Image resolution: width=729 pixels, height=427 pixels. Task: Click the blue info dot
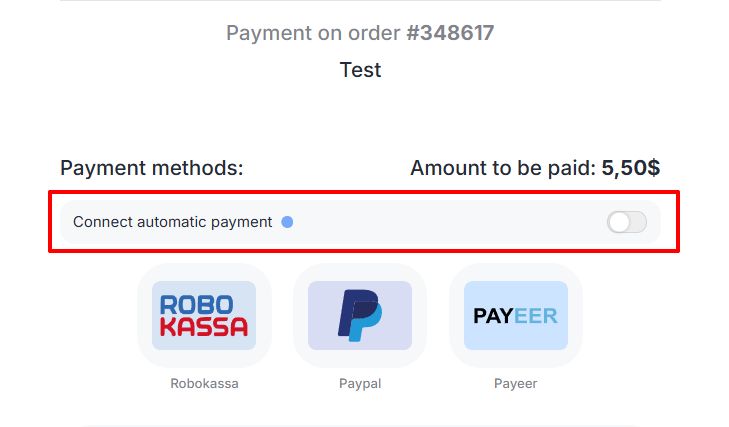[x=287, y=222]
